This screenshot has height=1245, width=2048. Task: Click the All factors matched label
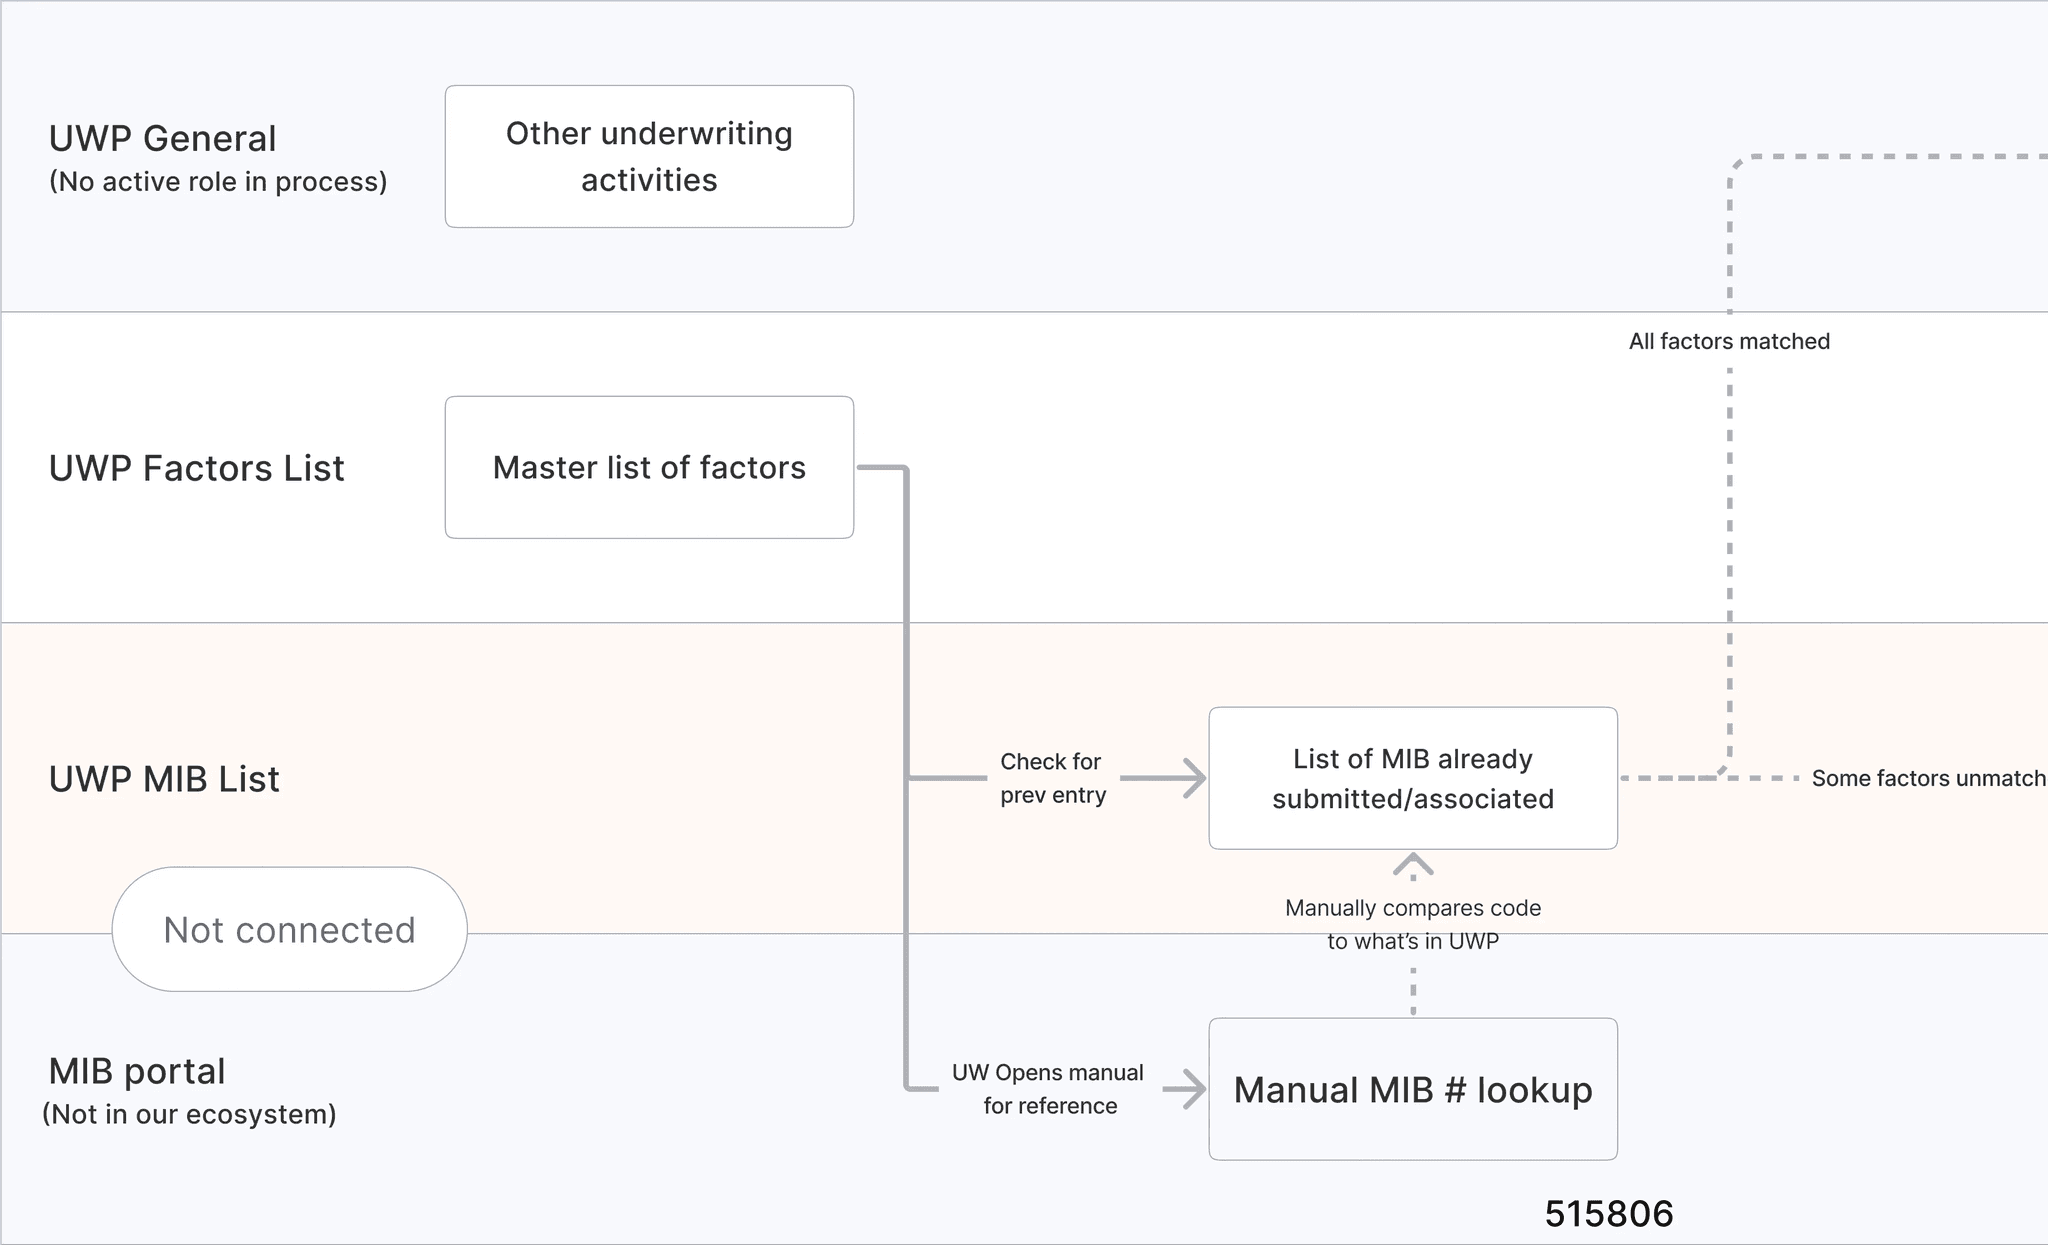click(1729, 341)
